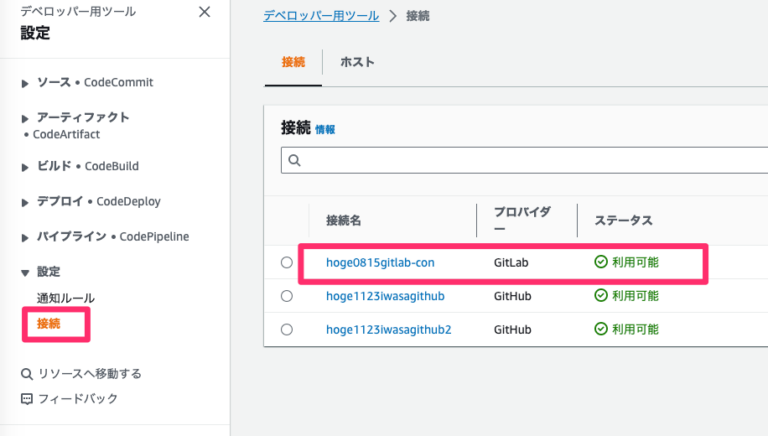768x436 pixels.
Task: Open リソースへ移動する link
Action: coord(90,374)
